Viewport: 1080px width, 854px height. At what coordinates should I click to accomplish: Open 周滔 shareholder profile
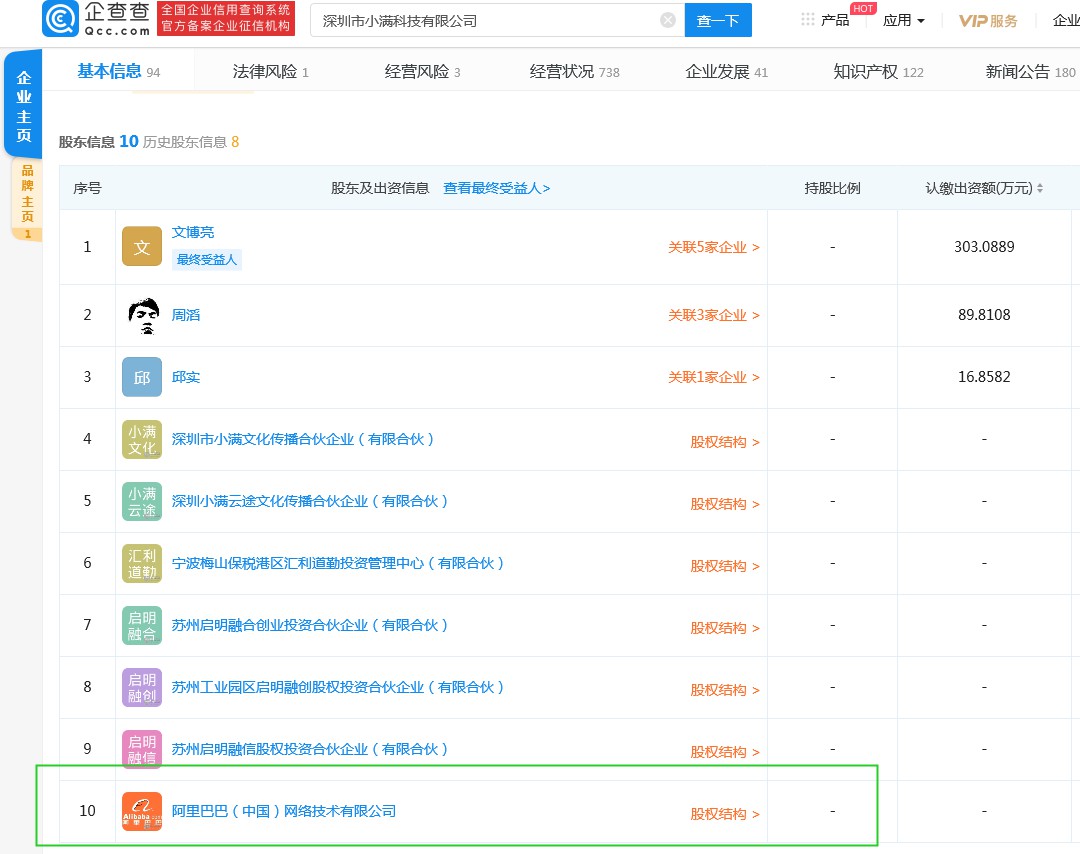pyautogui.click(x=186, y=315)
